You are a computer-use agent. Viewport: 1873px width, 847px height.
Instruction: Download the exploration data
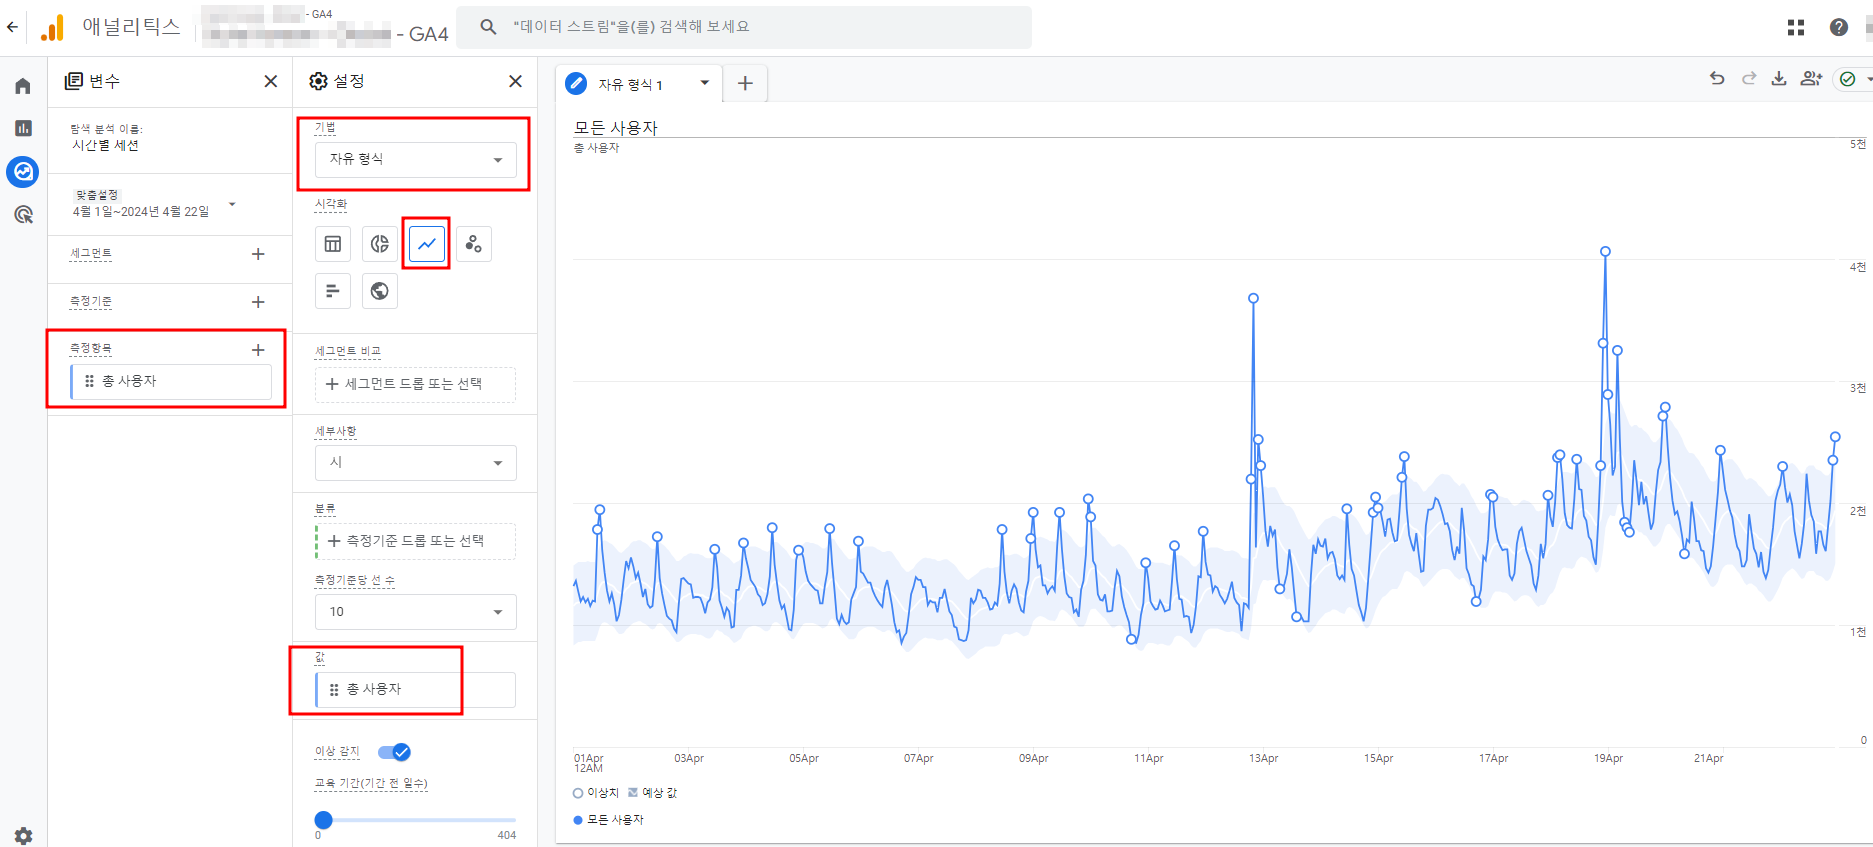(x=1779, y=78)
